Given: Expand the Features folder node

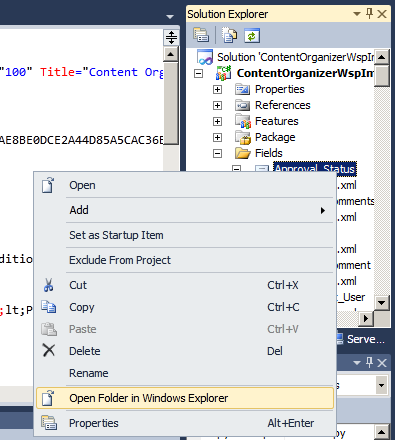Looking at the screenshot, I should click(x=217, y=121).
